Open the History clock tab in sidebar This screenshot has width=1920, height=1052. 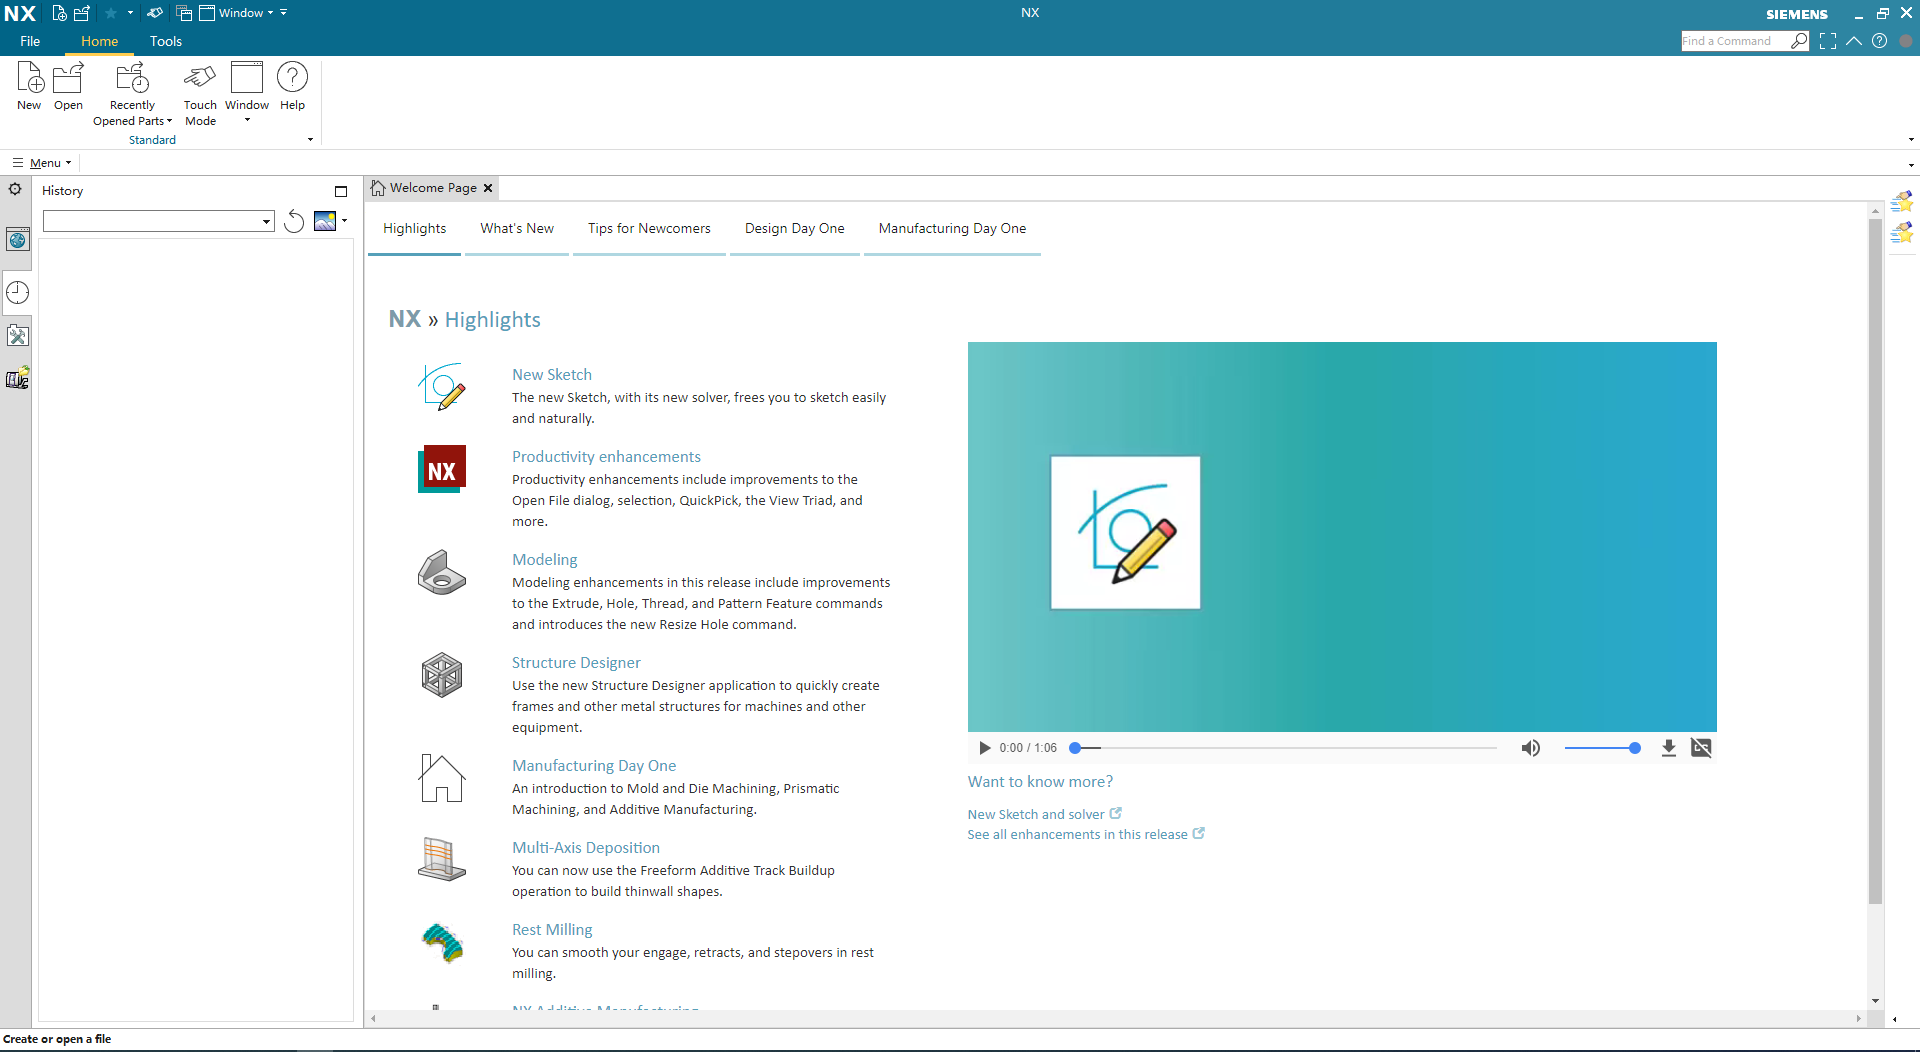(18, 293)
